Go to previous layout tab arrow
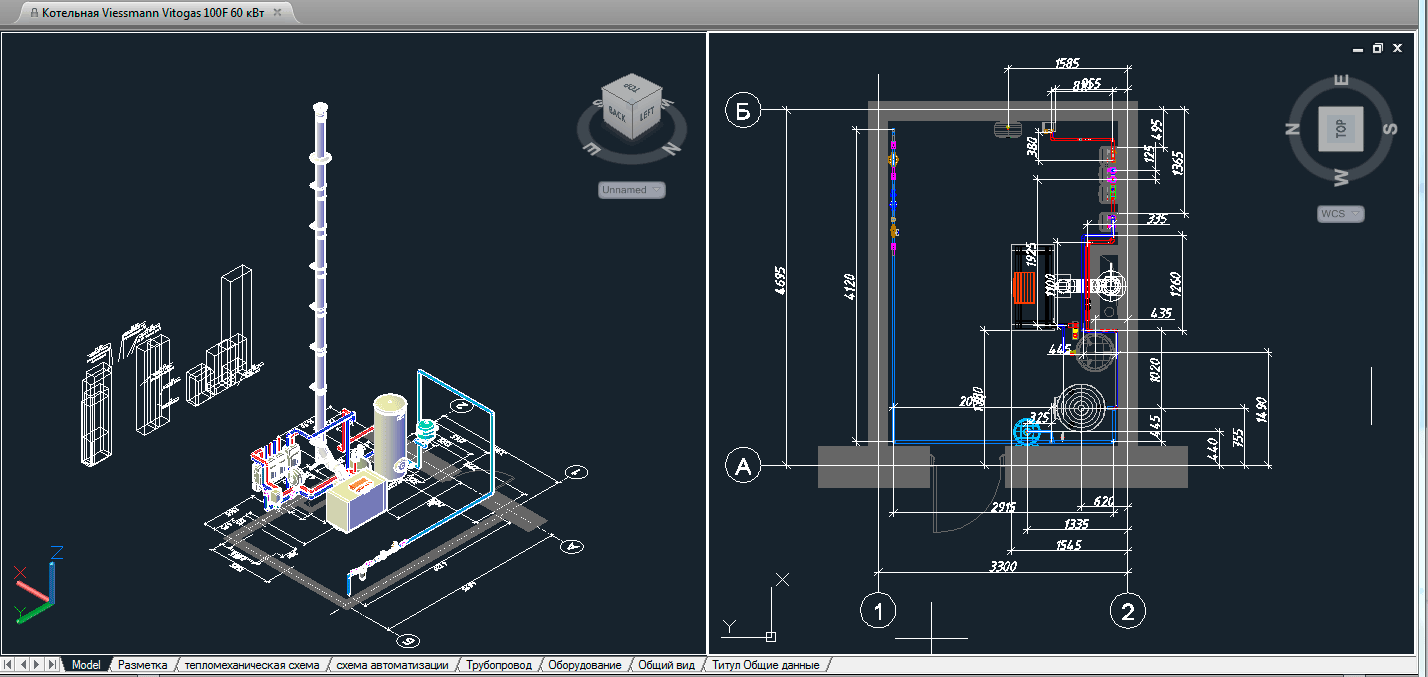The width and height of the screenshot is (1428, 677). coord(24,664)
